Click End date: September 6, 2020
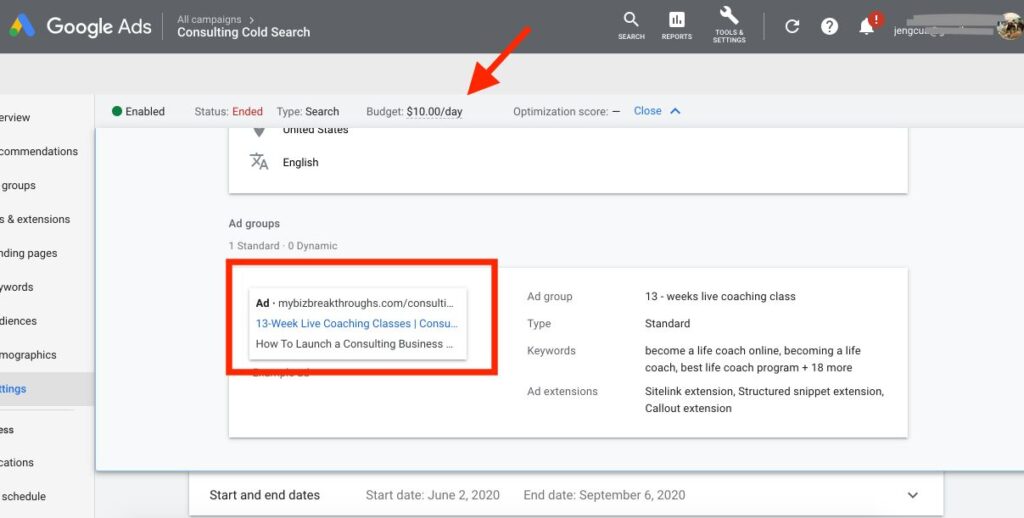The width and height of the screenshot is (1024, 518). click(x=604, y=495)
